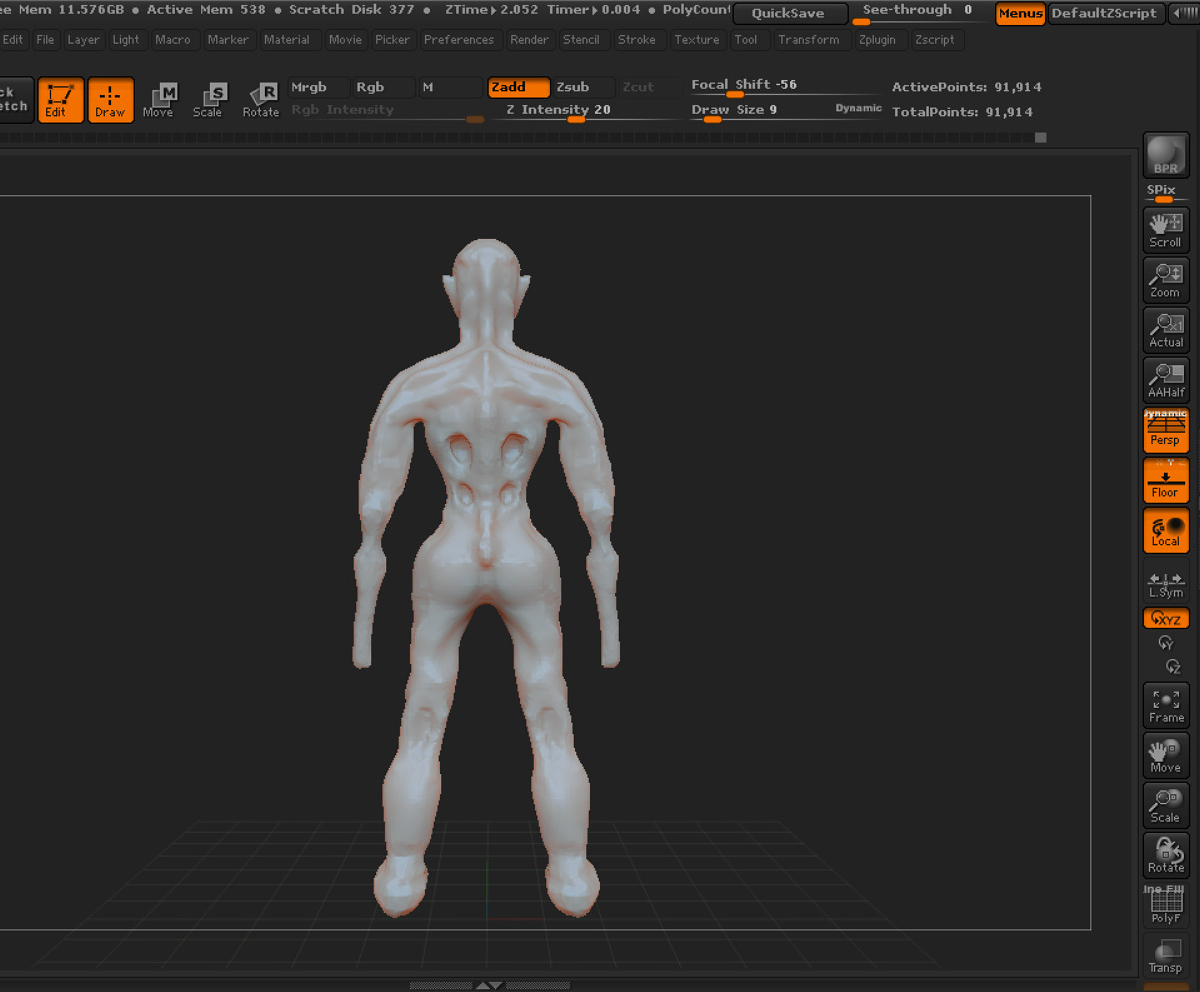This screenshot has height=992, width=1200.
Task: Click the QuickSave button
Action: point(789,14)
